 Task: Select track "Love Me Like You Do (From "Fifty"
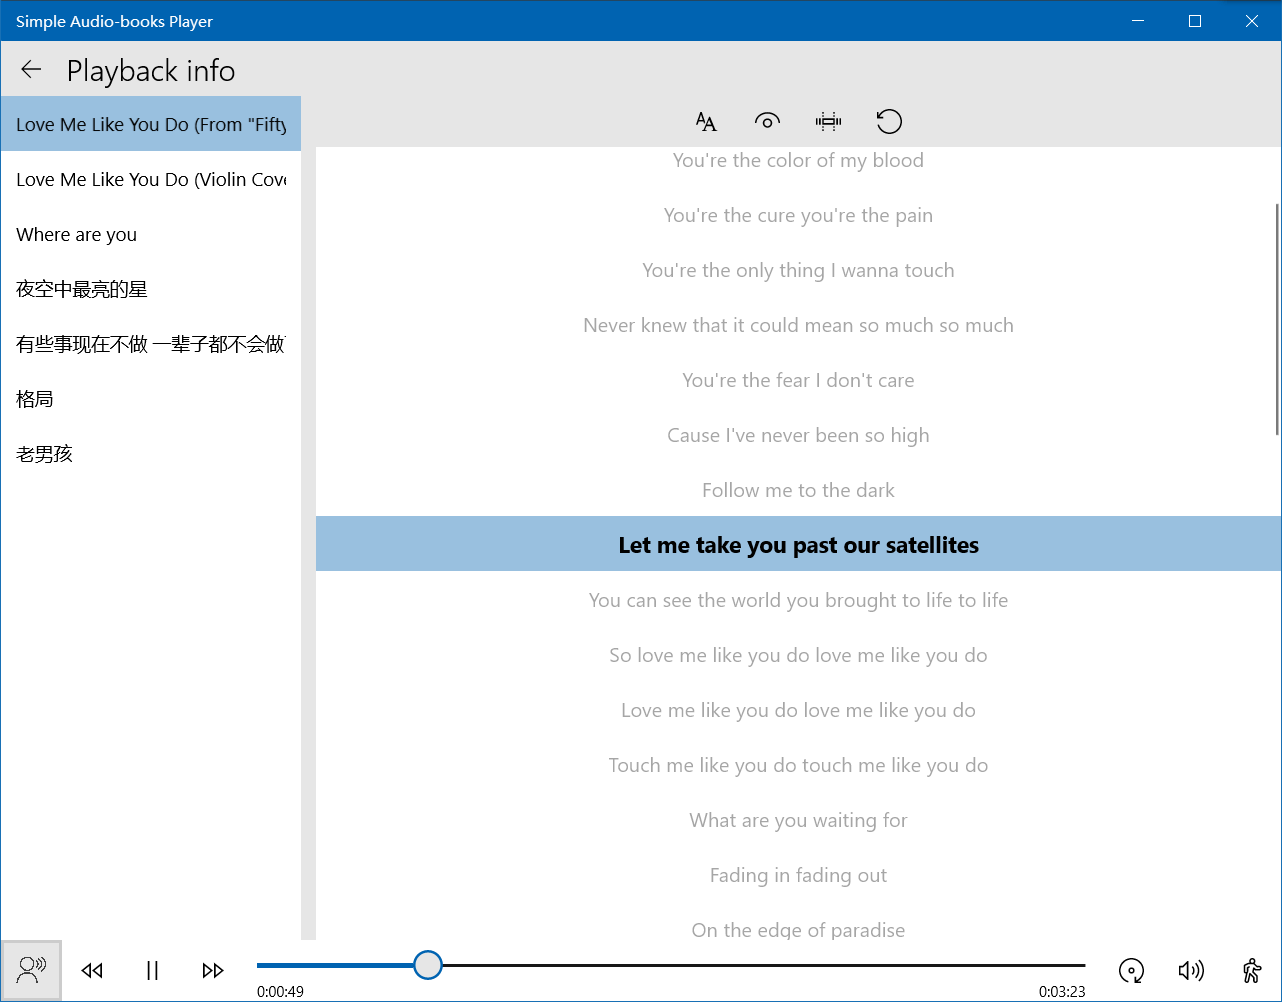pos(151,124)
